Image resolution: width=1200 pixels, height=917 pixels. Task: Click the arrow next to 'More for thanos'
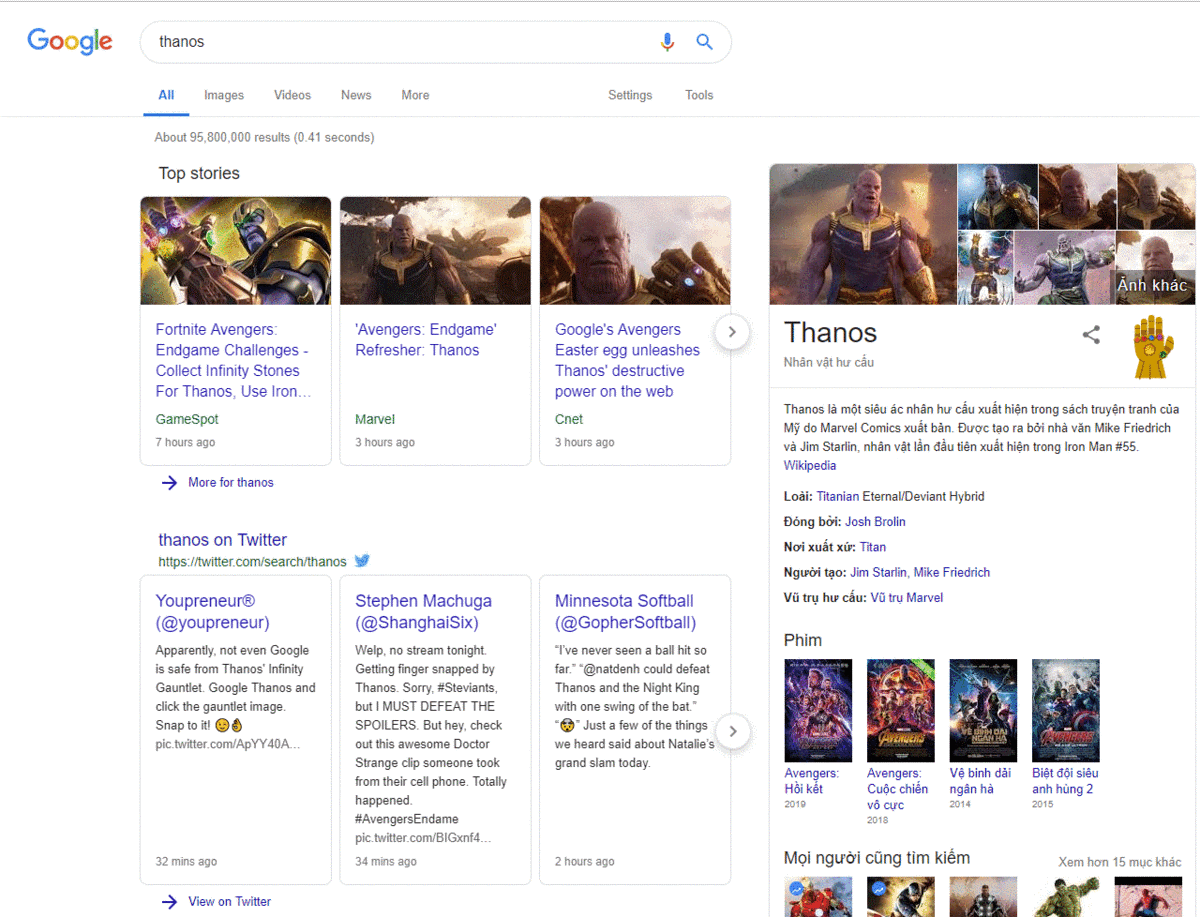click(x=169, y=482)
